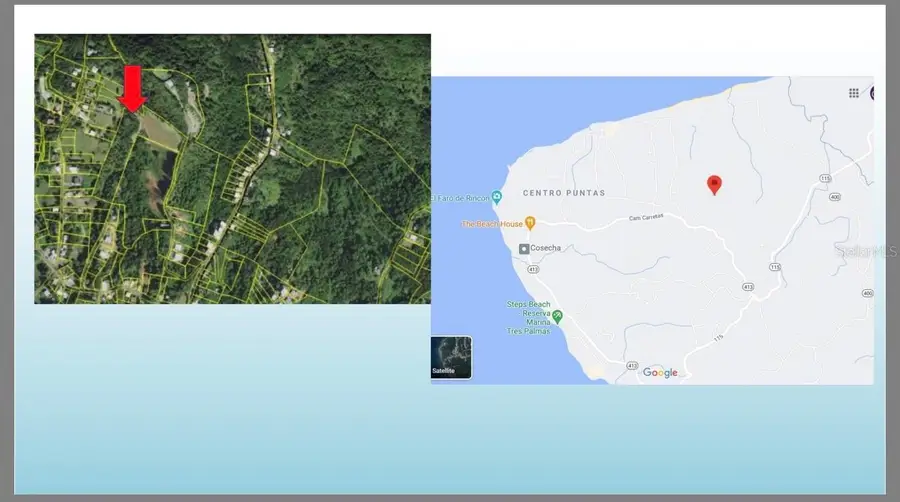Select the Cosecha square marker icon
Viewport: 900px width, 502px height.
(x=523, y=248)
